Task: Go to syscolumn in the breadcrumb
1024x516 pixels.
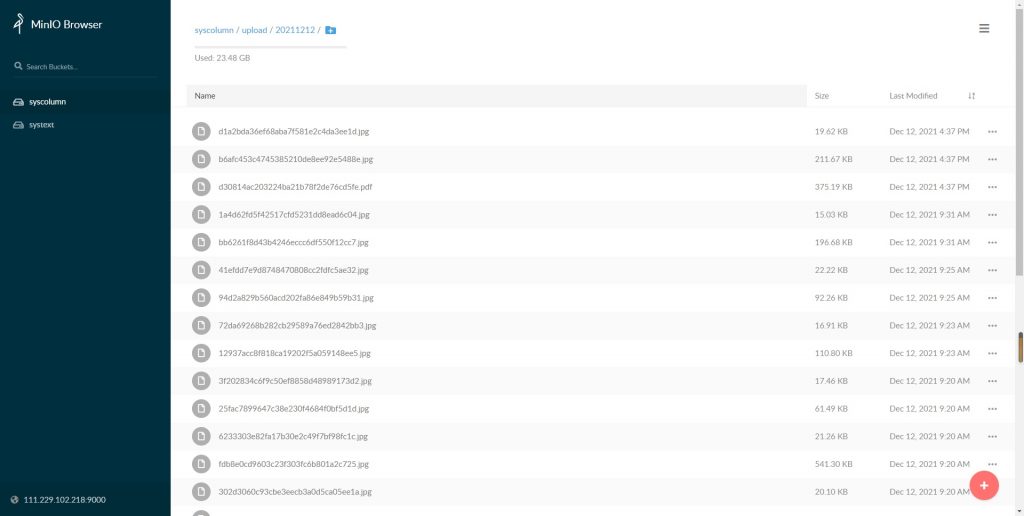Action: [214, 30]
